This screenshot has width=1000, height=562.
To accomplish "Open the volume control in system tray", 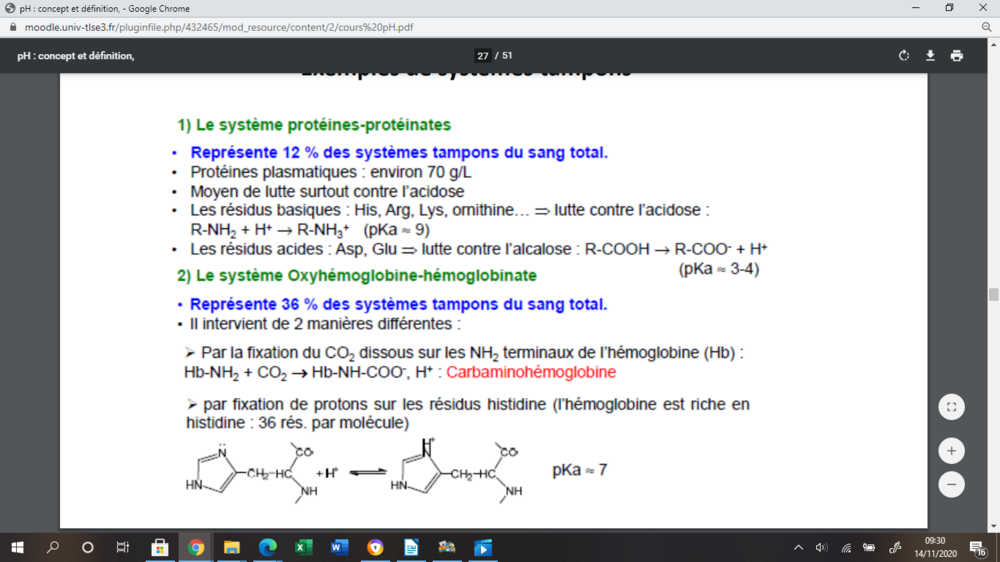I will tap(821, 547).
